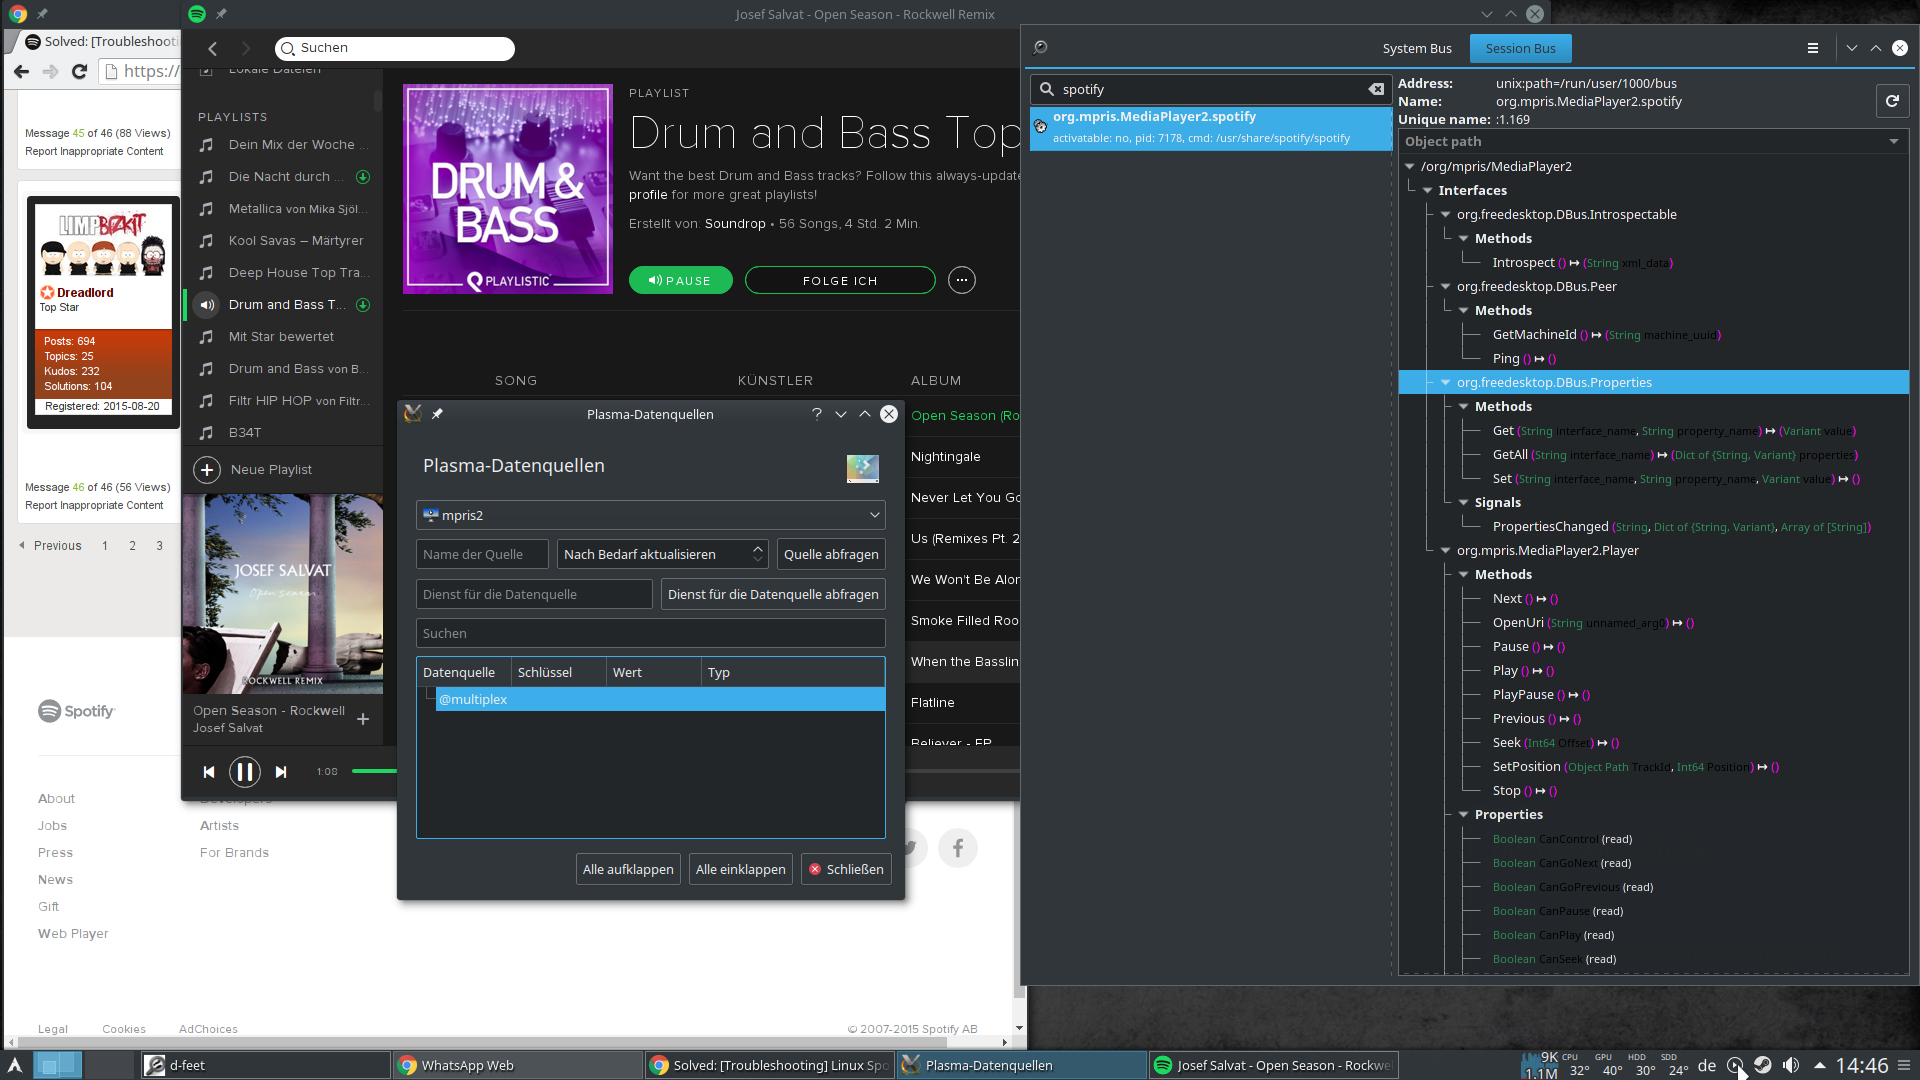Click the refresh icon in D-Feet
This screenshot has width=1920, height=1080.
1891,101
